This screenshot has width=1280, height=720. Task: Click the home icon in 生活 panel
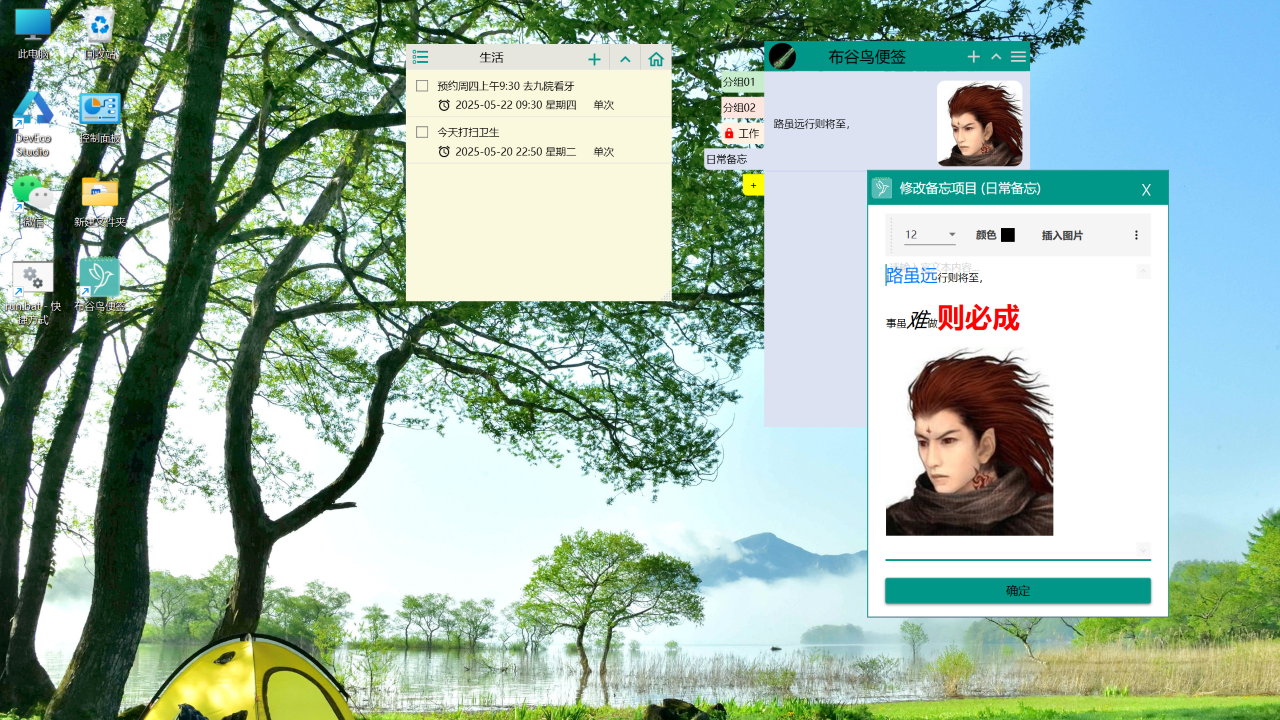(656, 59)
